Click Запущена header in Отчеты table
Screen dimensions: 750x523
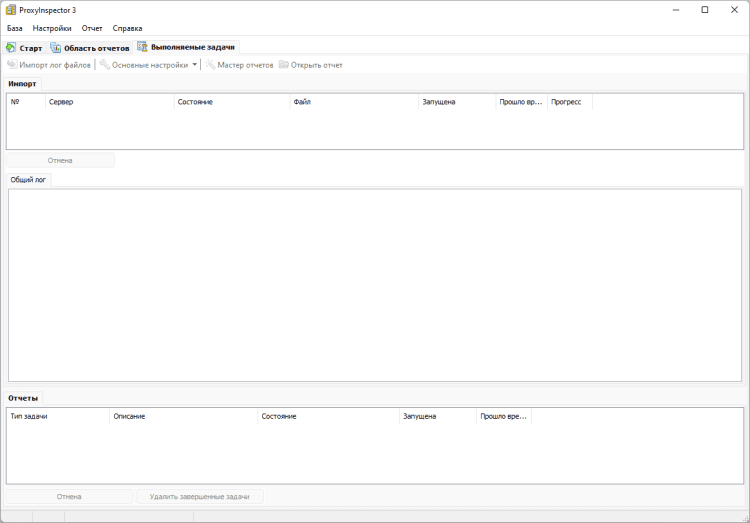[438, 416]
